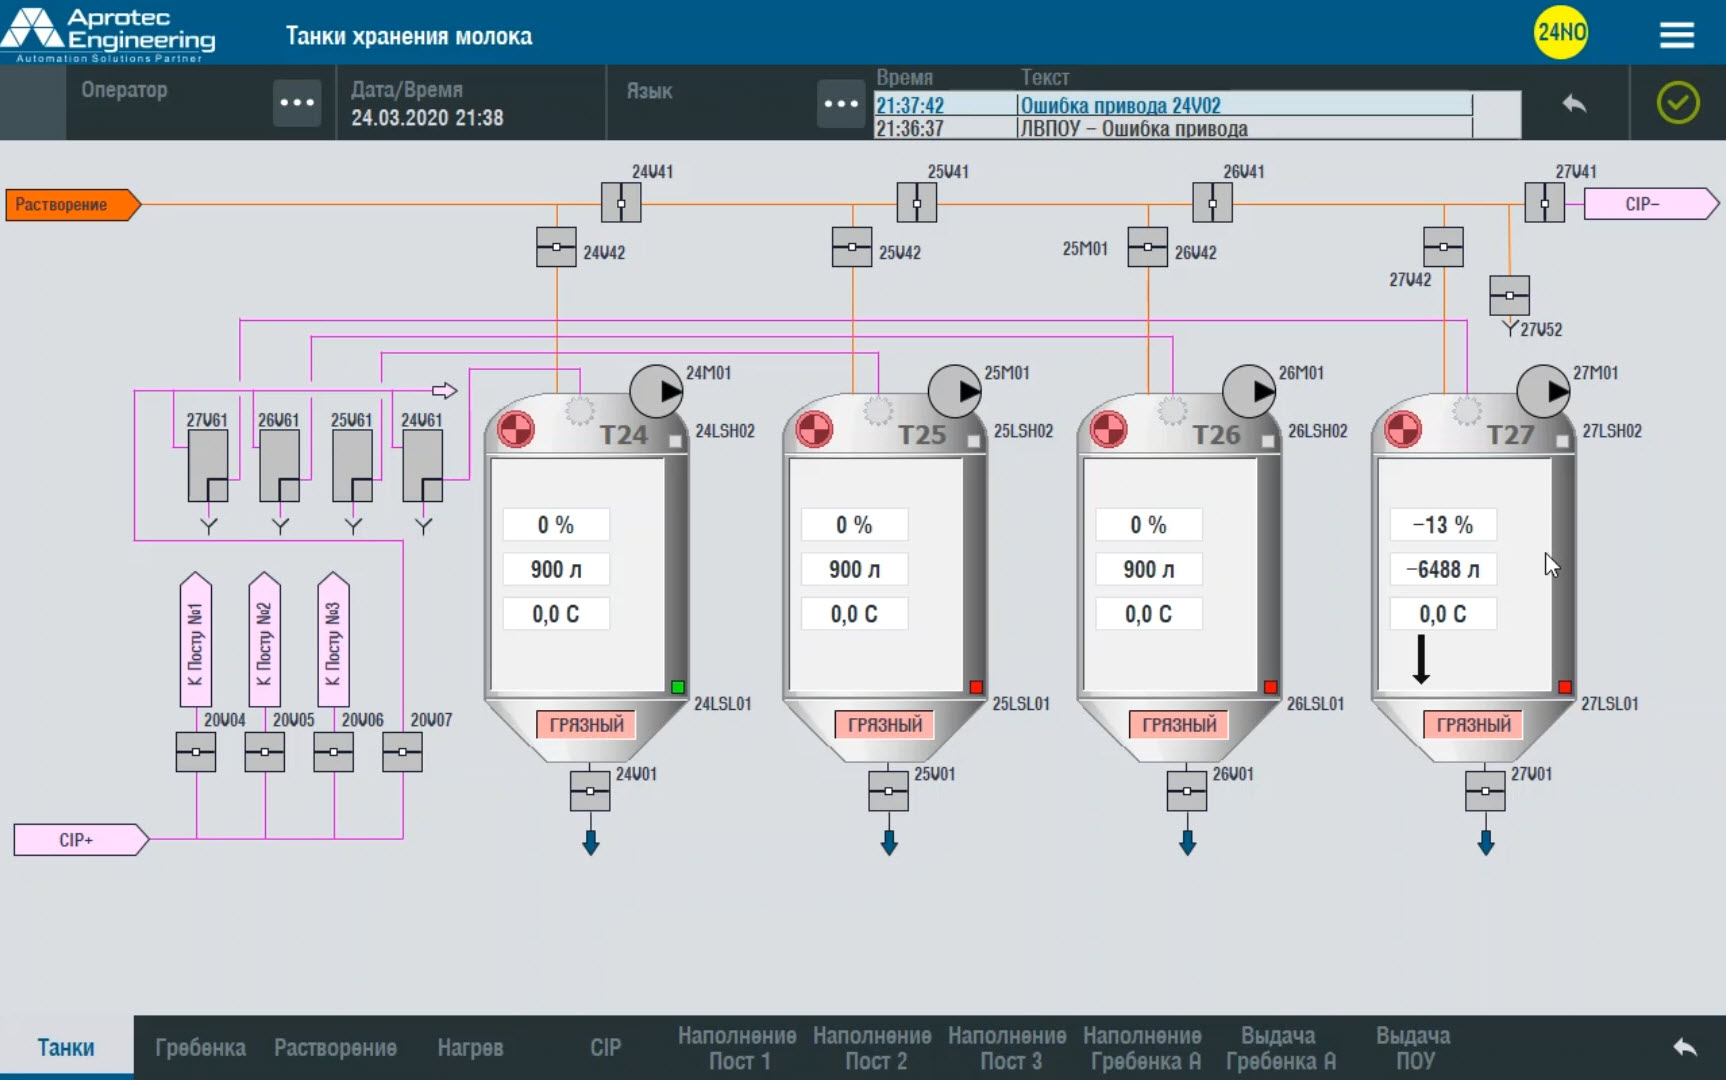
Task: Select pump 25M01 above tank T25
Action: pos(953,390)
